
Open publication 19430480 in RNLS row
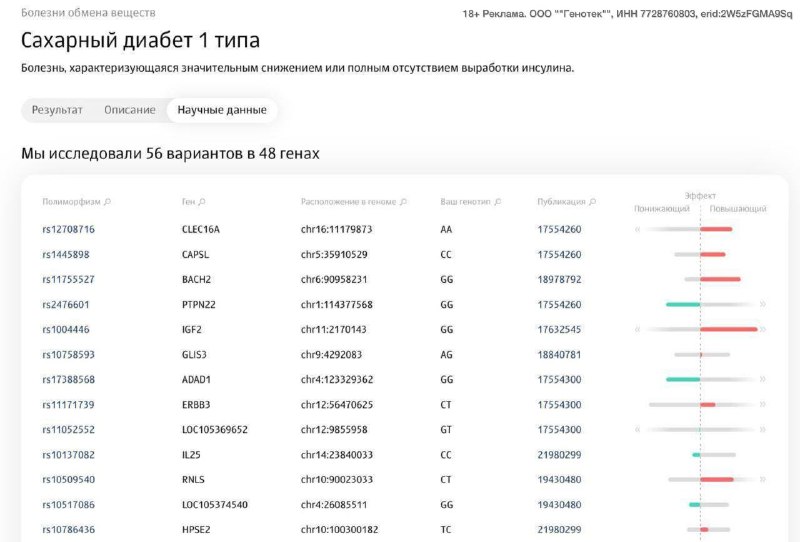pyautogui.click(x=559, y=480)
